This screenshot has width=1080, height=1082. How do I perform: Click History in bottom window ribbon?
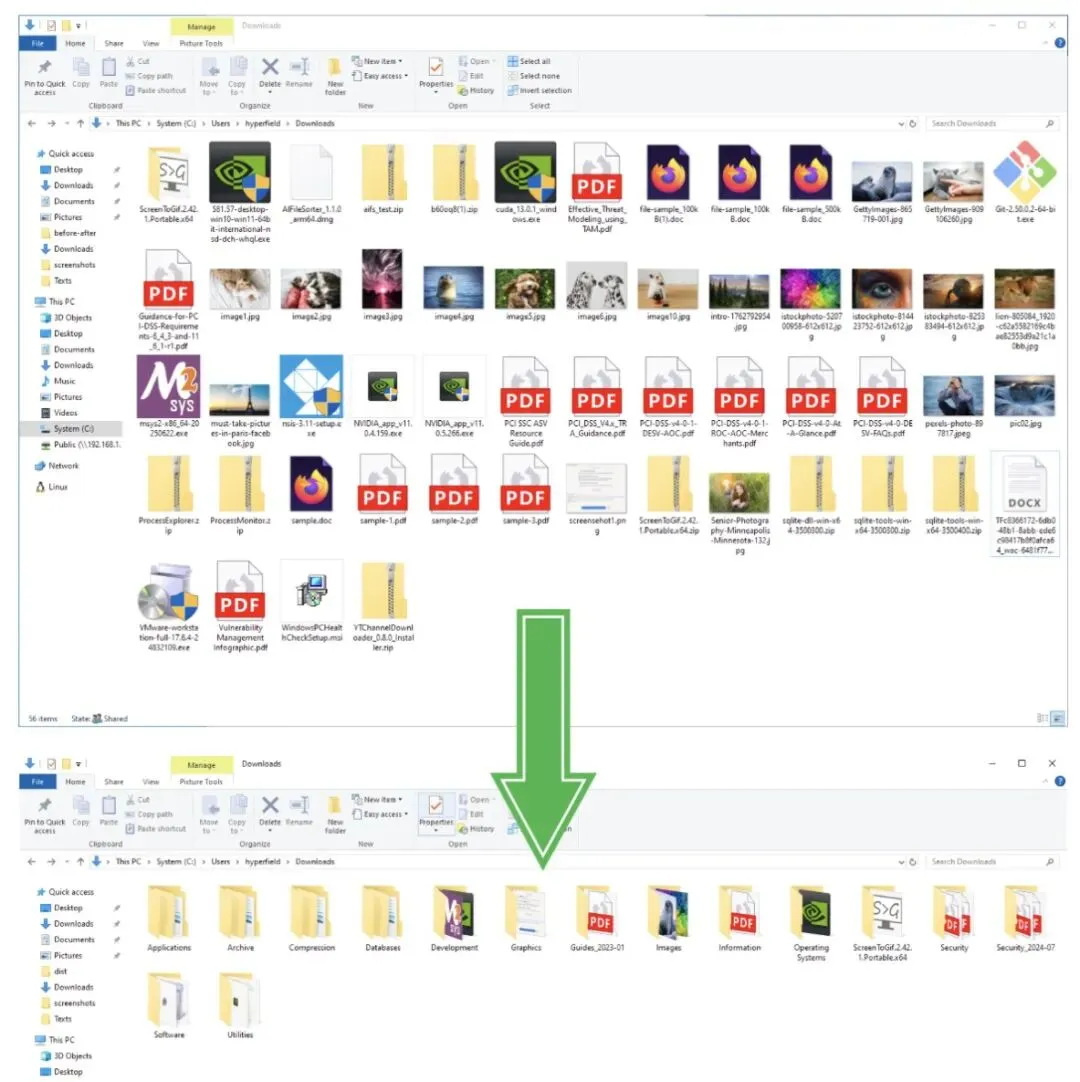coord(476,829)
